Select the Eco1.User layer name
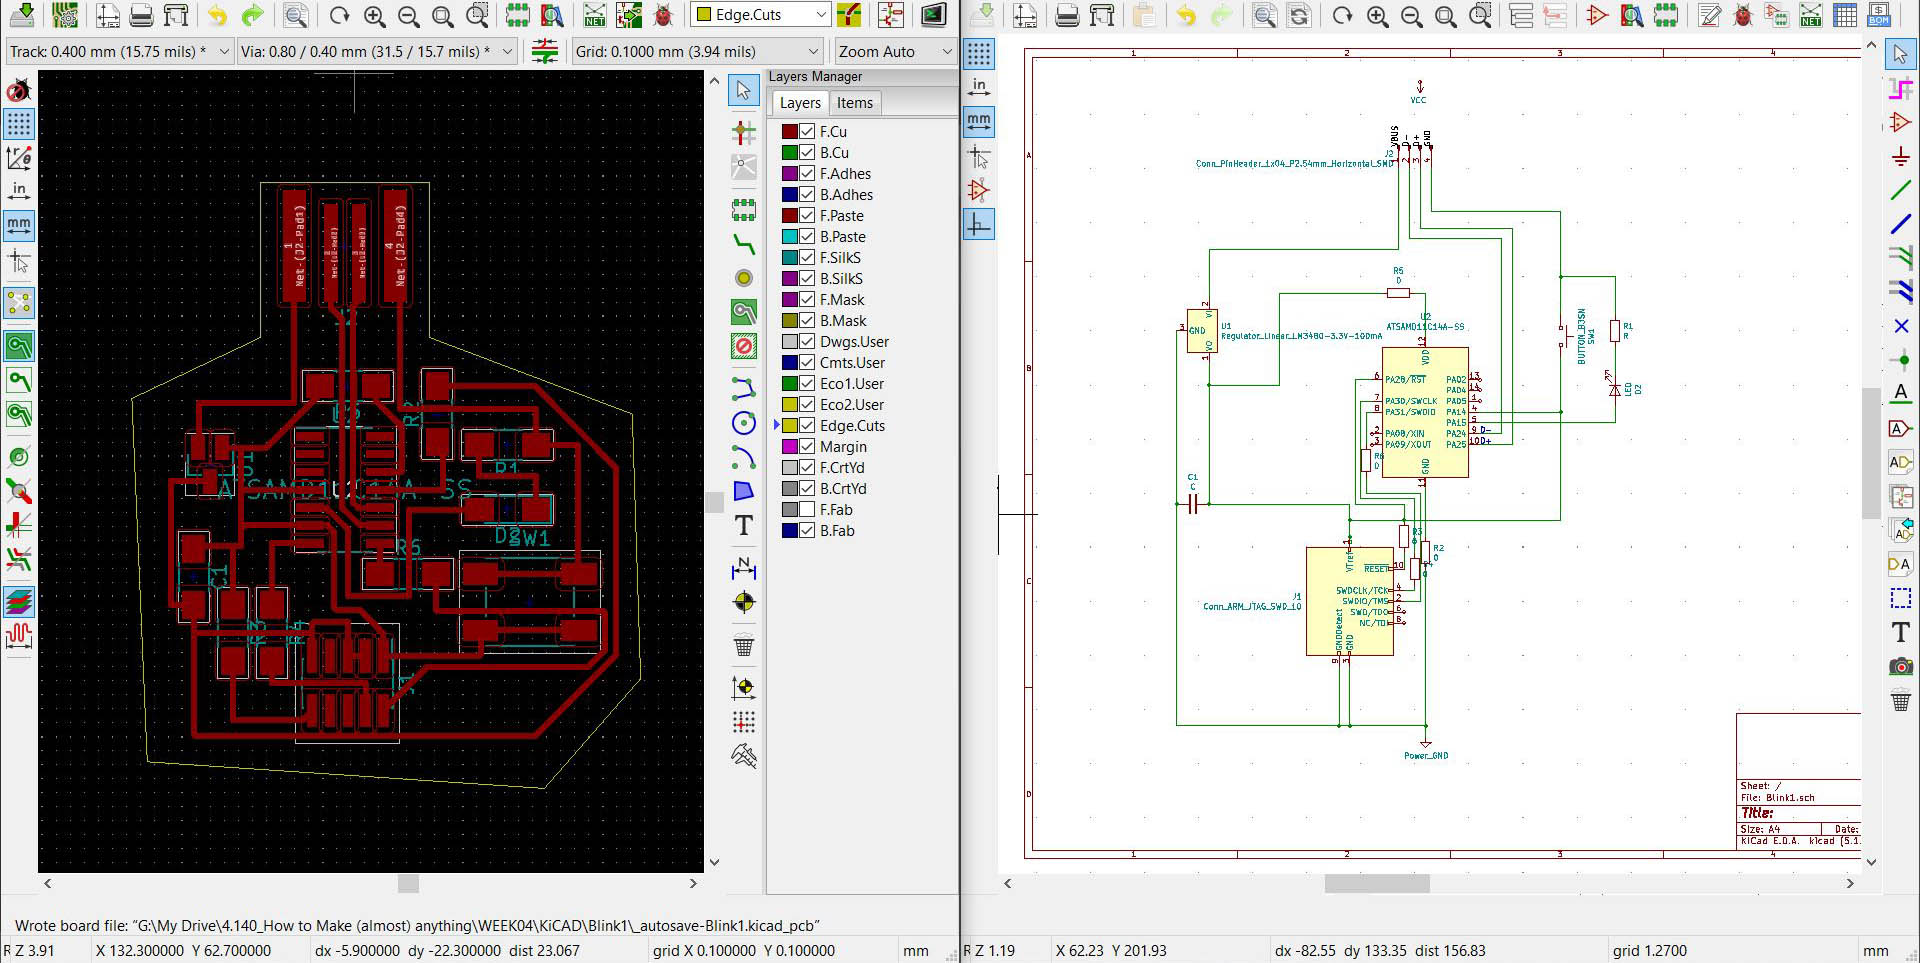 (852, 383)
